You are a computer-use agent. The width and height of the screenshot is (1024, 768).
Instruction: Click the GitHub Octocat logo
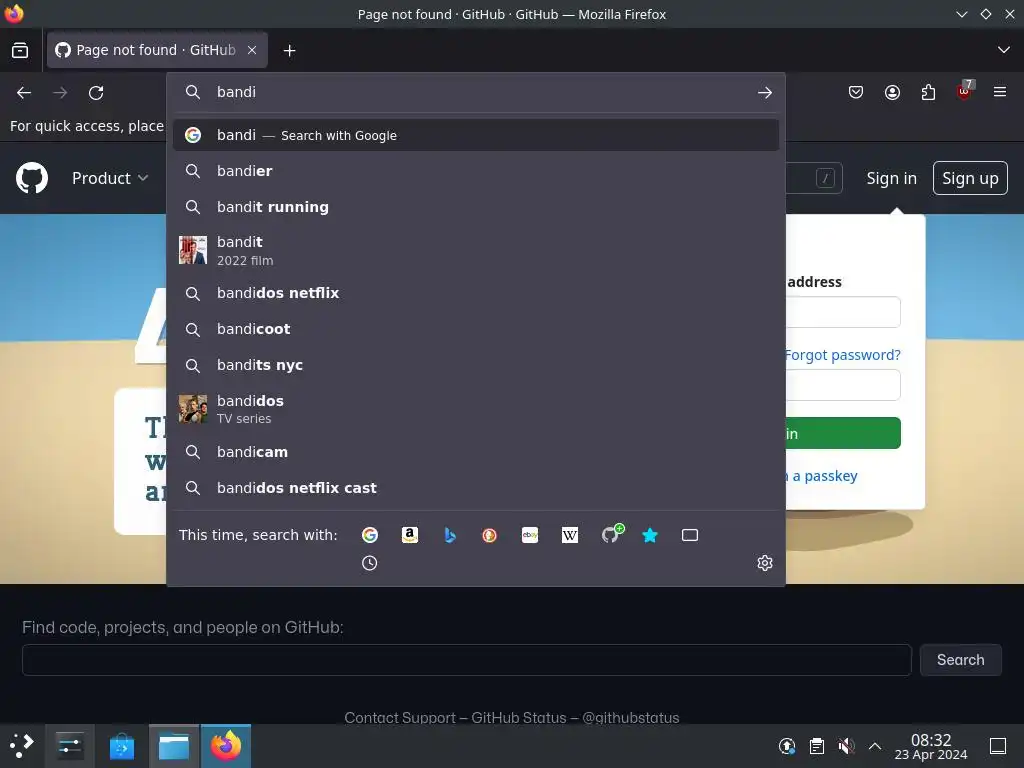32,178
